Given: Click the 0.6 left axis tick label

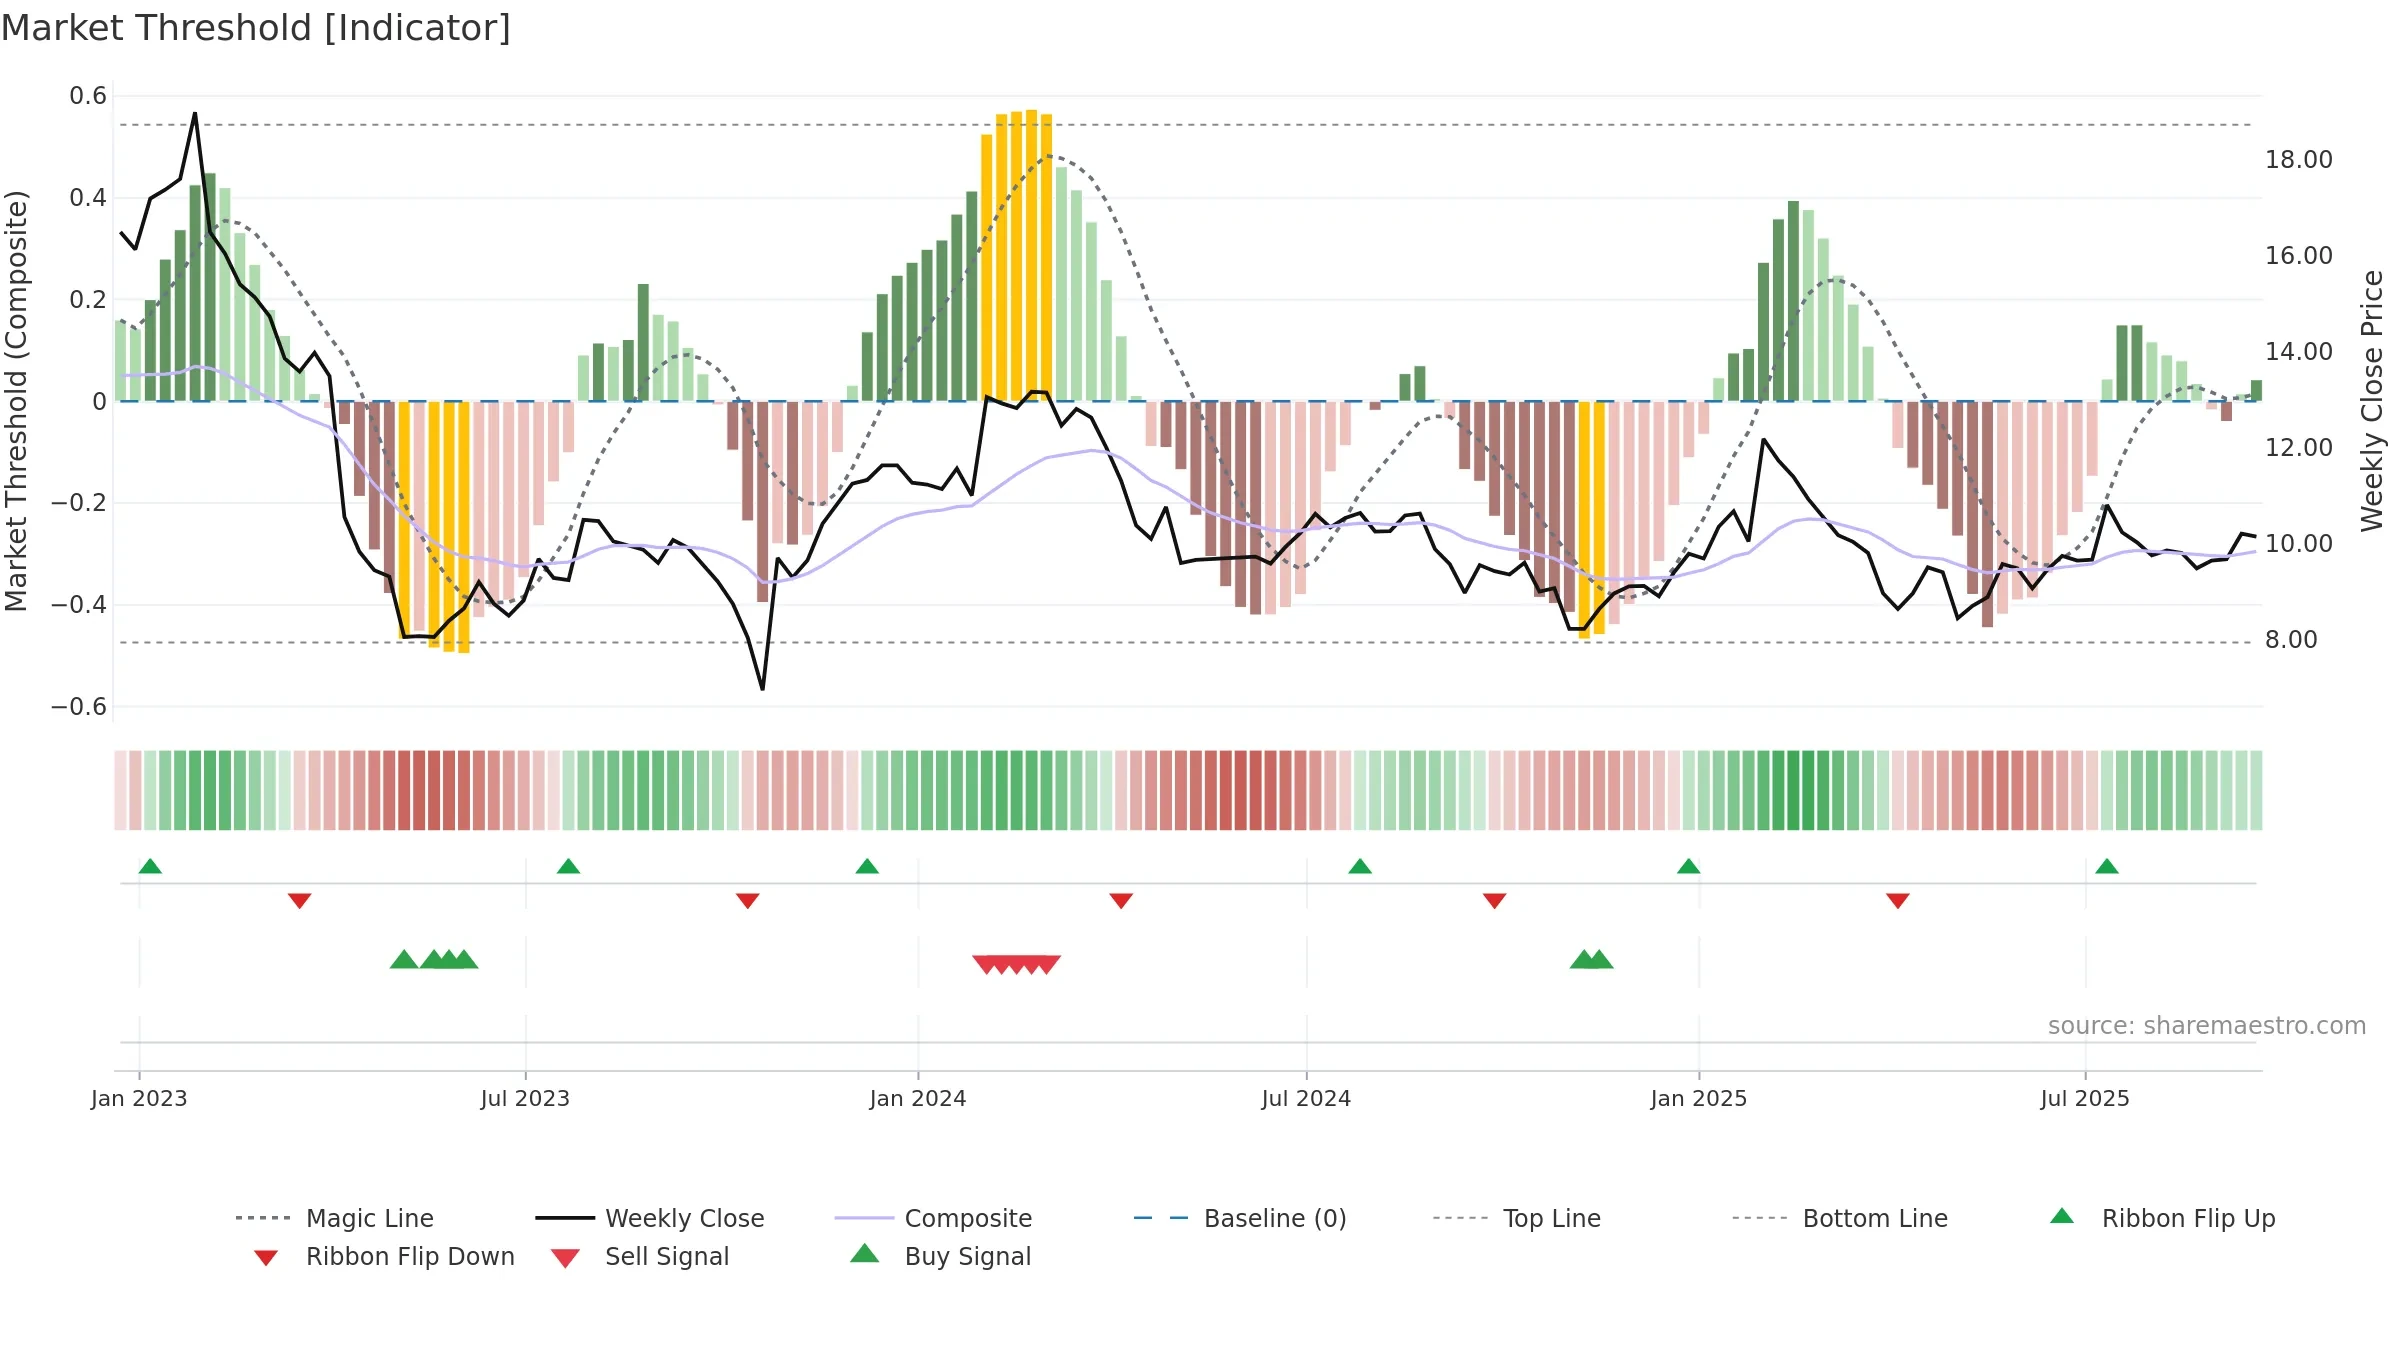Looking at the screenshot, I should [88, 96].
